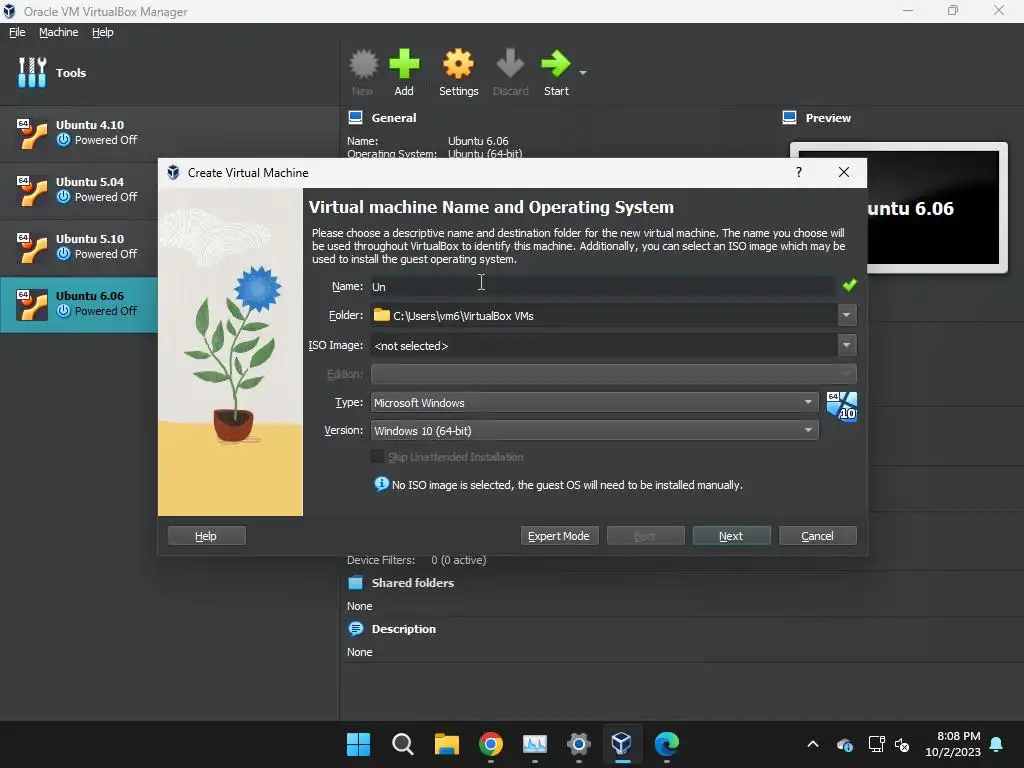Click the Windows 10 OS type icon
The height and width of the screenshot is (768, 1024).
842,407
